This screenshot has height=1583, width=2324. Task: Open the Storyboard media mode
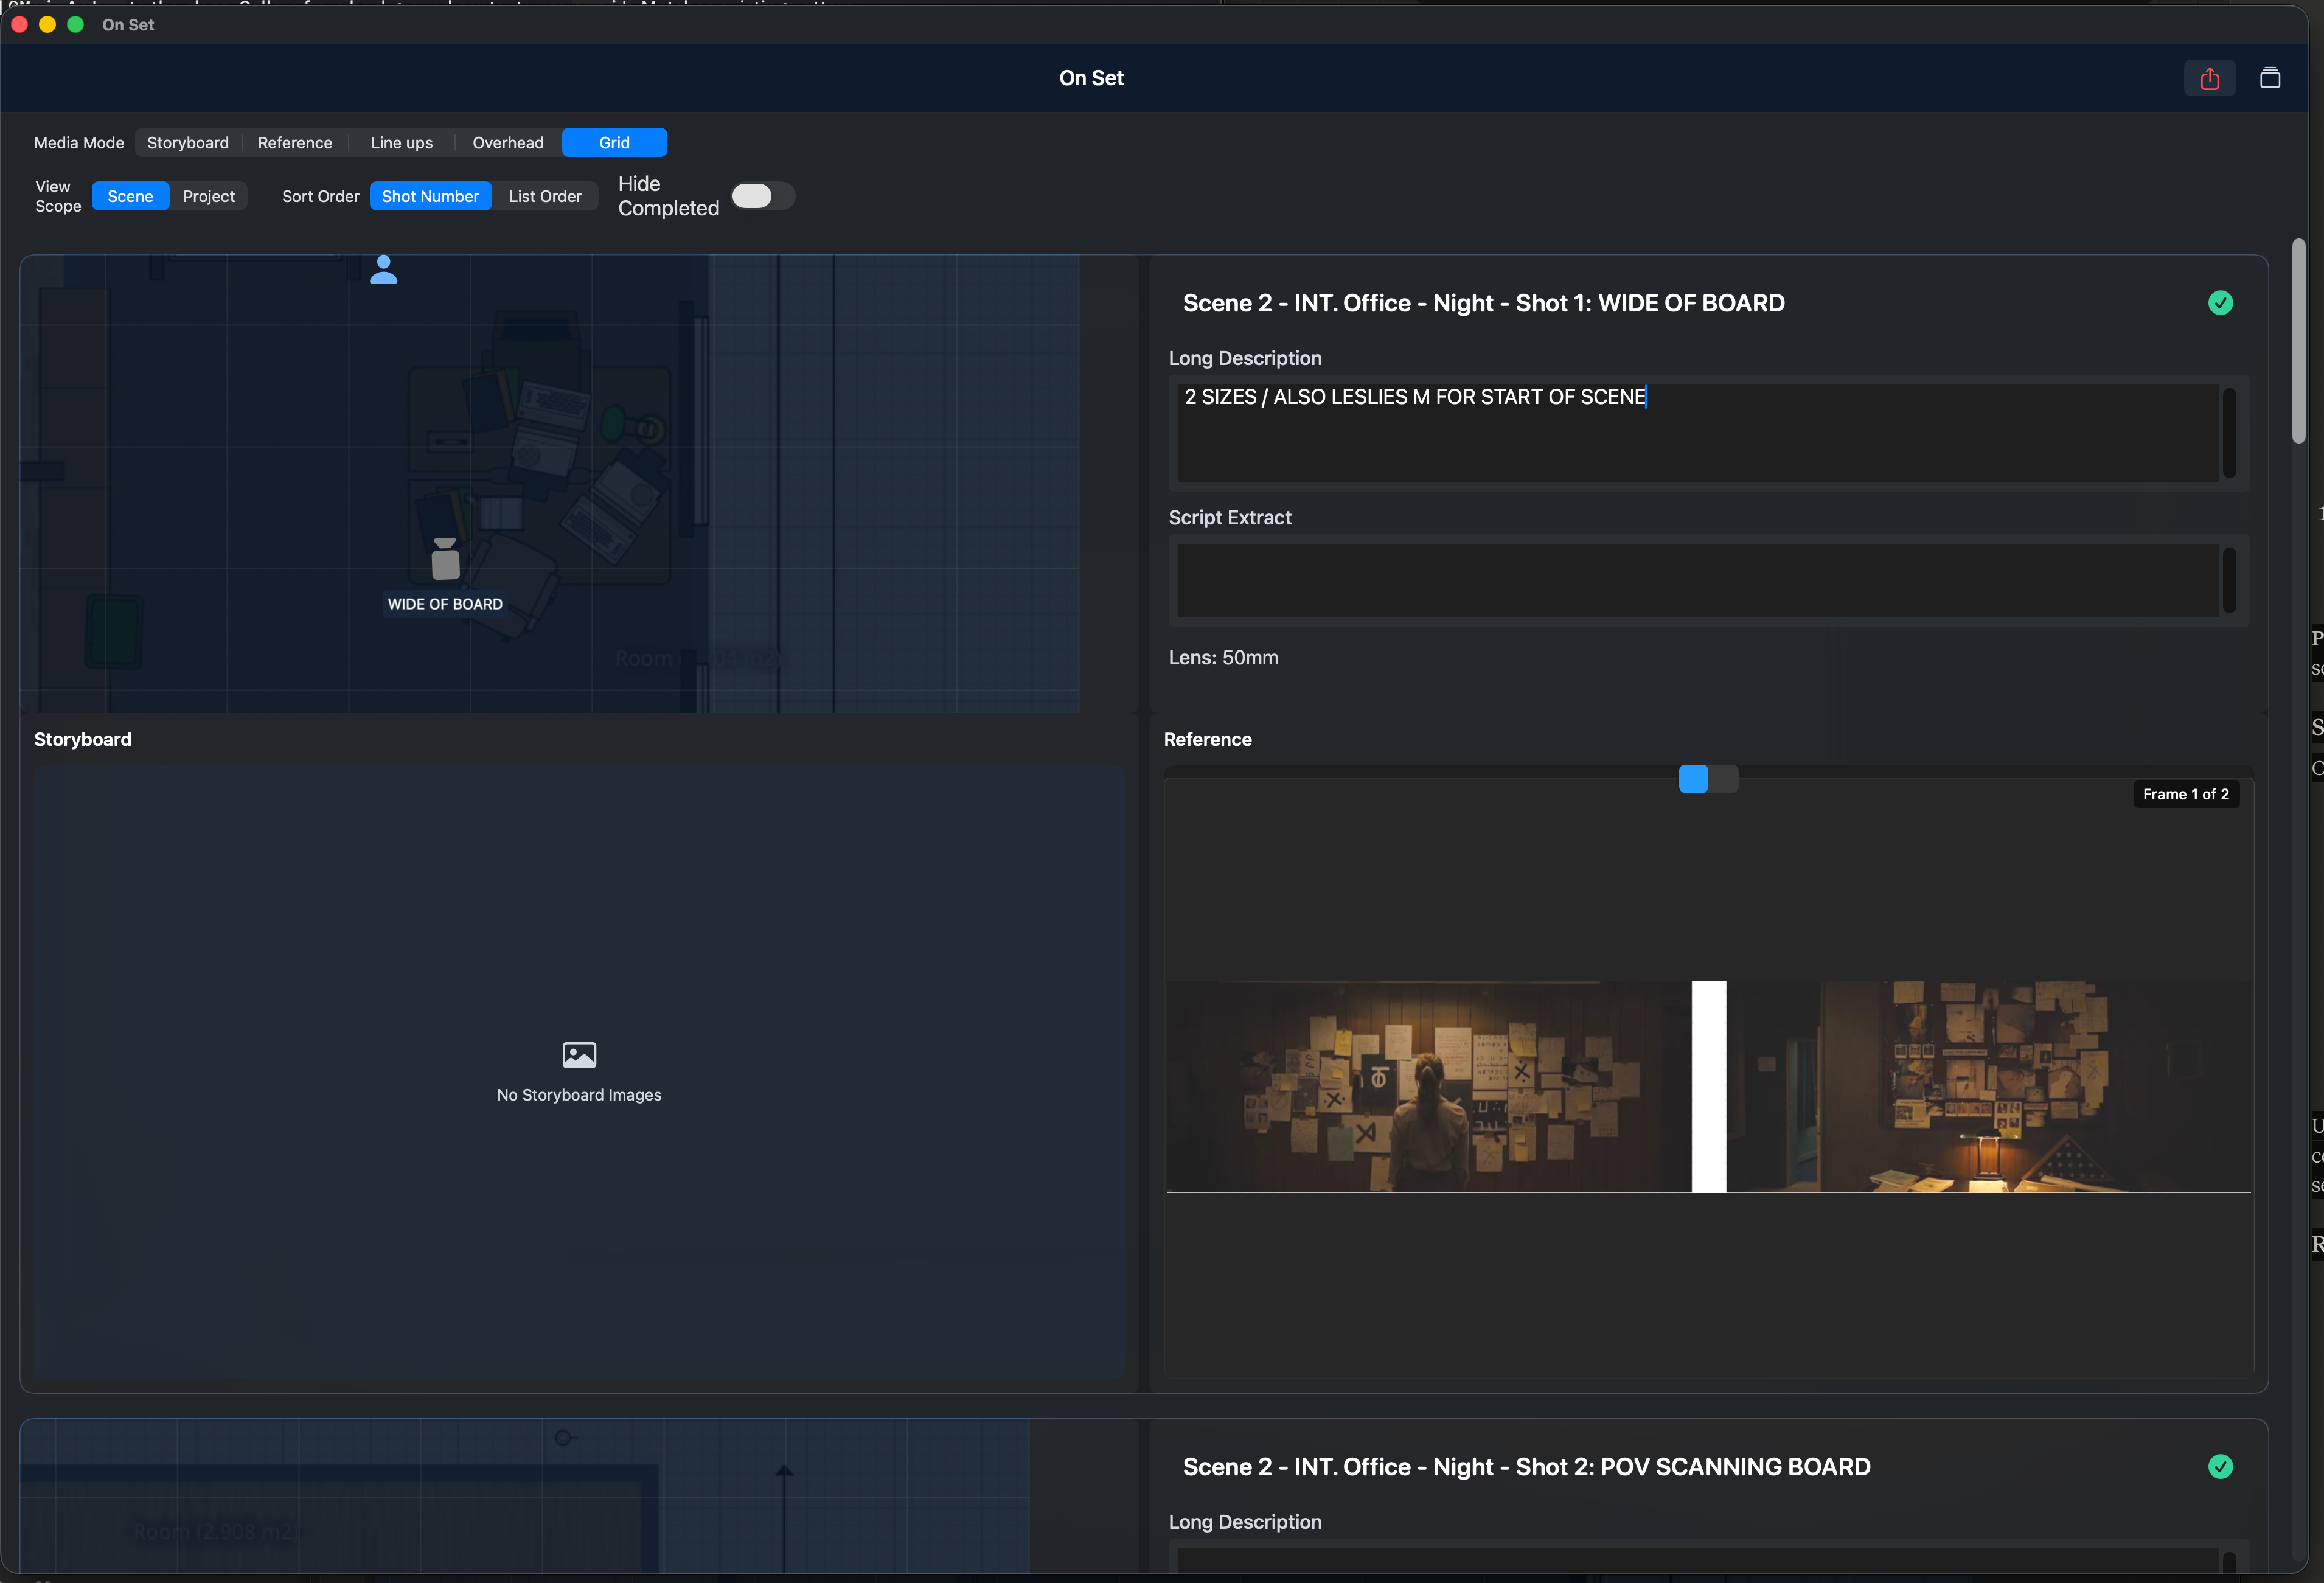187,142
